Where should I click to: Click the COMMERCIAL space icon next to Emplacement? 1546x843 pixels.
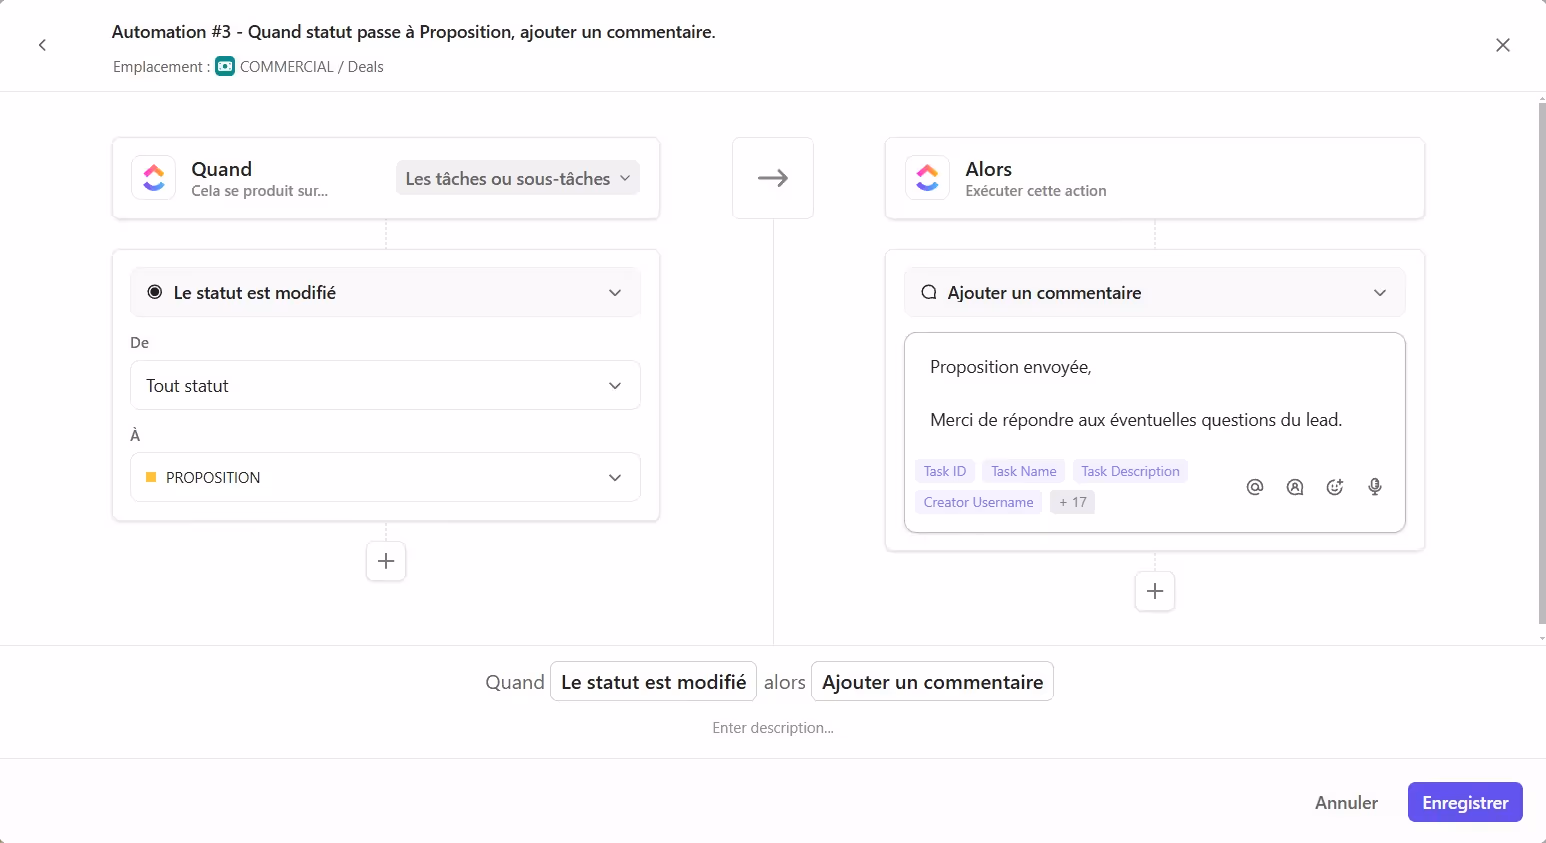pos(224,66)
